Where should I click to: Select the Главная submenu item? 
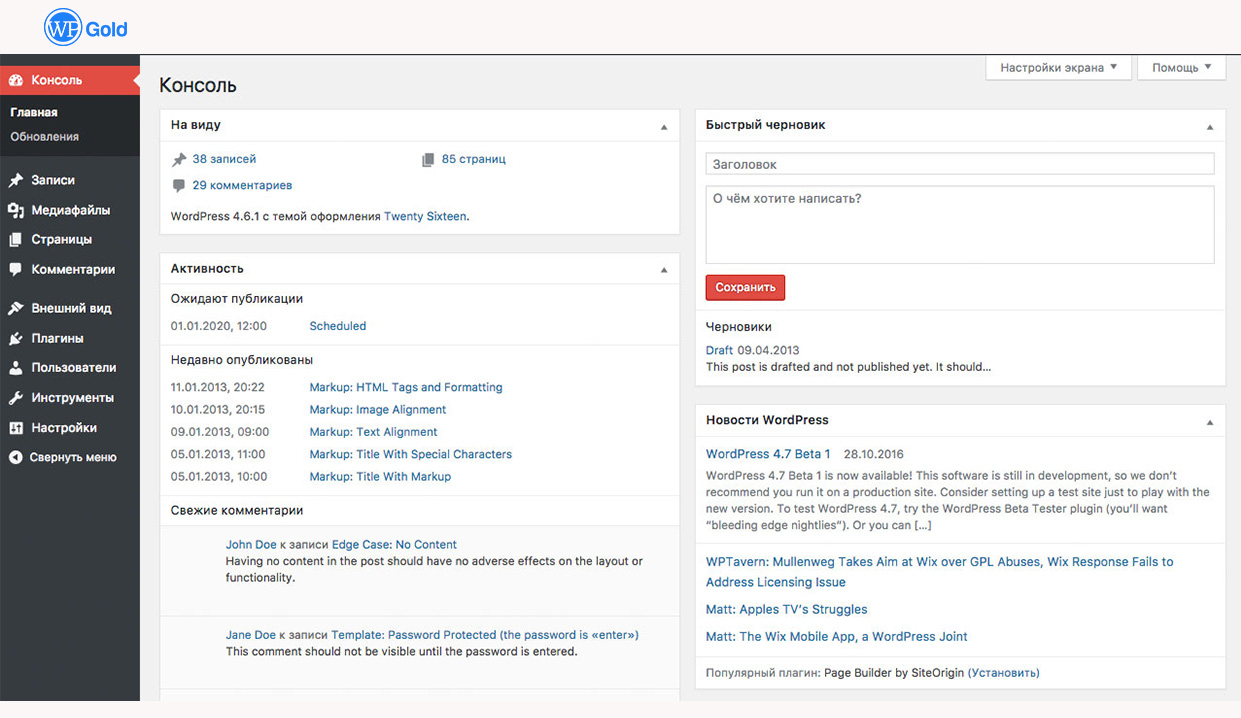tap(34, 113)
